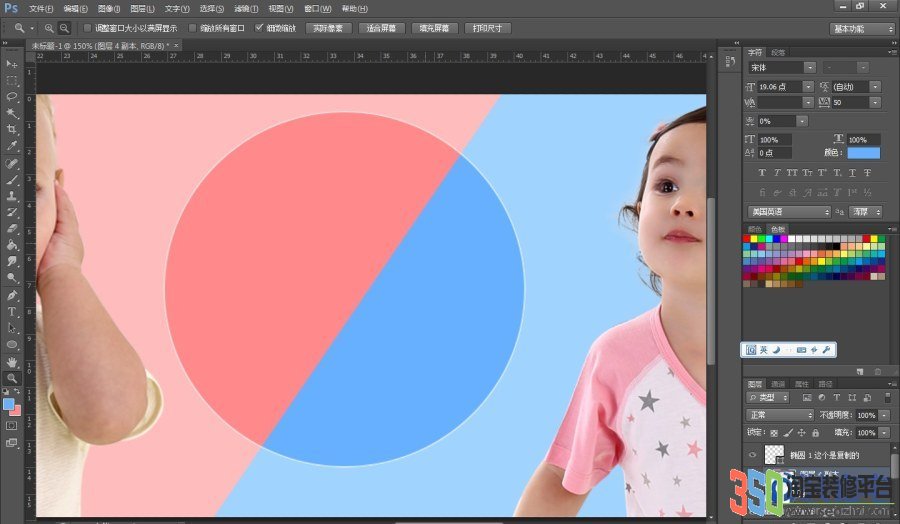Select the Eraser tool

tap(11, 228)
